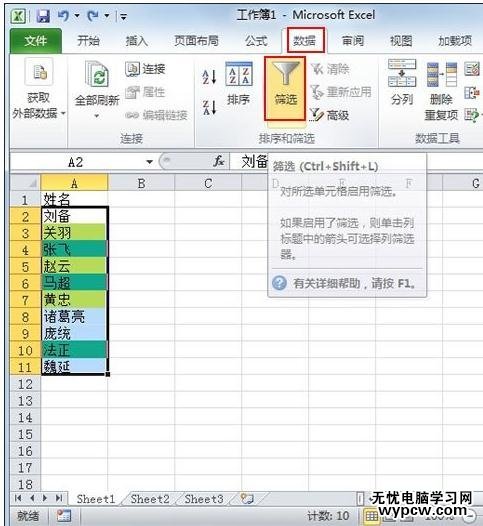Sort ascending with A-Z icon
Screen dimensions: 483x526
209,76
